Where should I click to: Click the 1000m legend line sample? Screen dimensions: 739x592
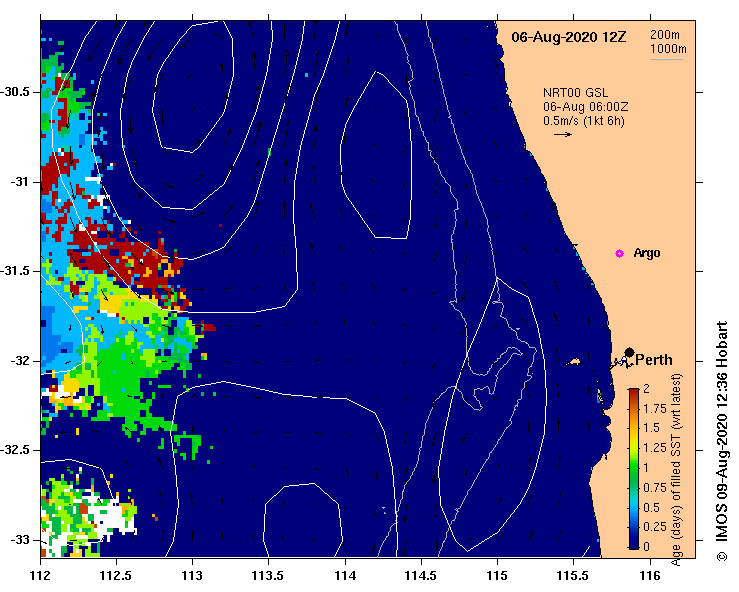click(x=666, y=59)
